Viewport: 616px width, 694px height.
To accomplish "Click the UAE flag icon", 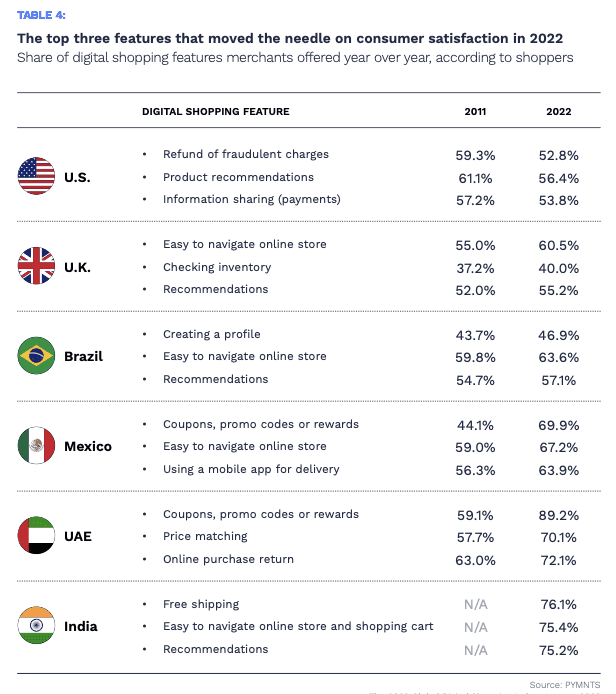I will click(36, 537).
